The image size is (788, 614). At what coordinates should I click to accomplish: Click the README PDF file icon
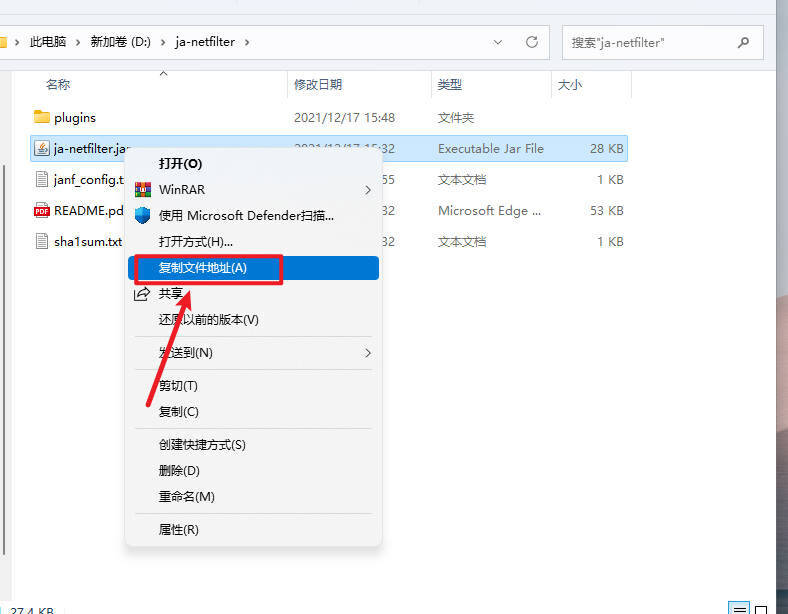41,210
